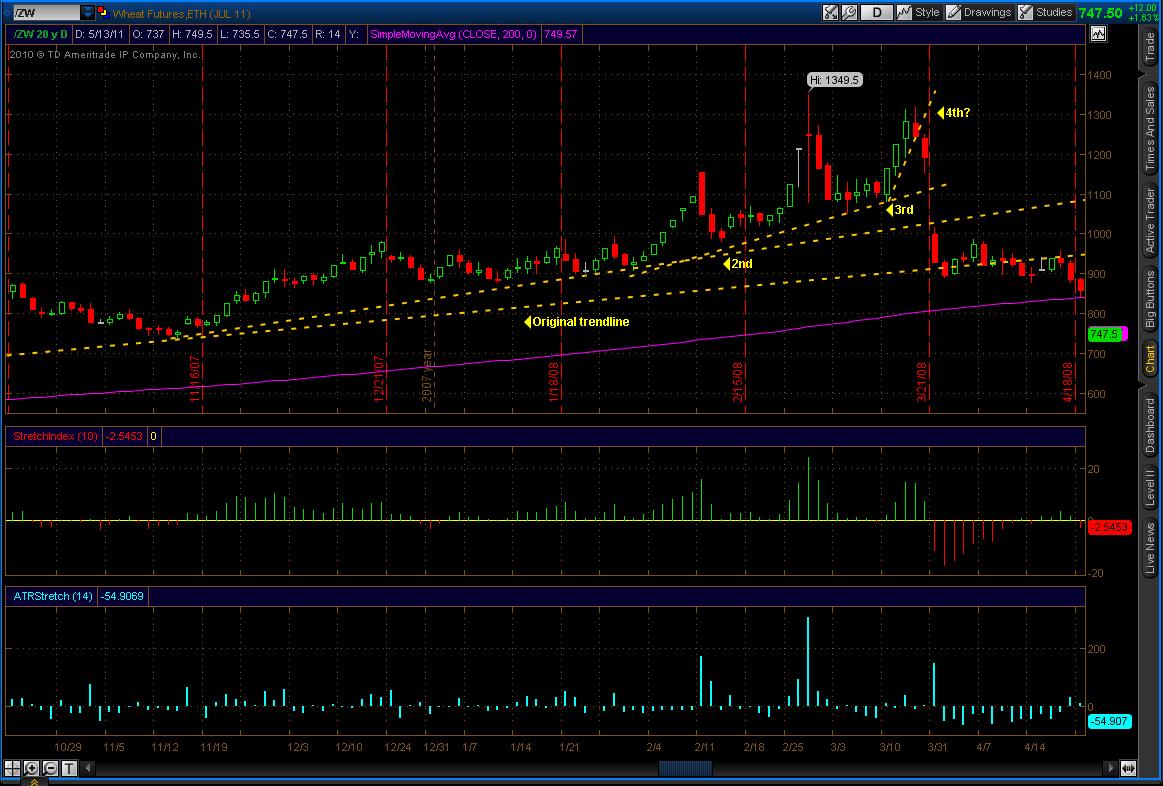Click the 749.57 moving average value
The image size is (1163, 786).
(559, 34)
